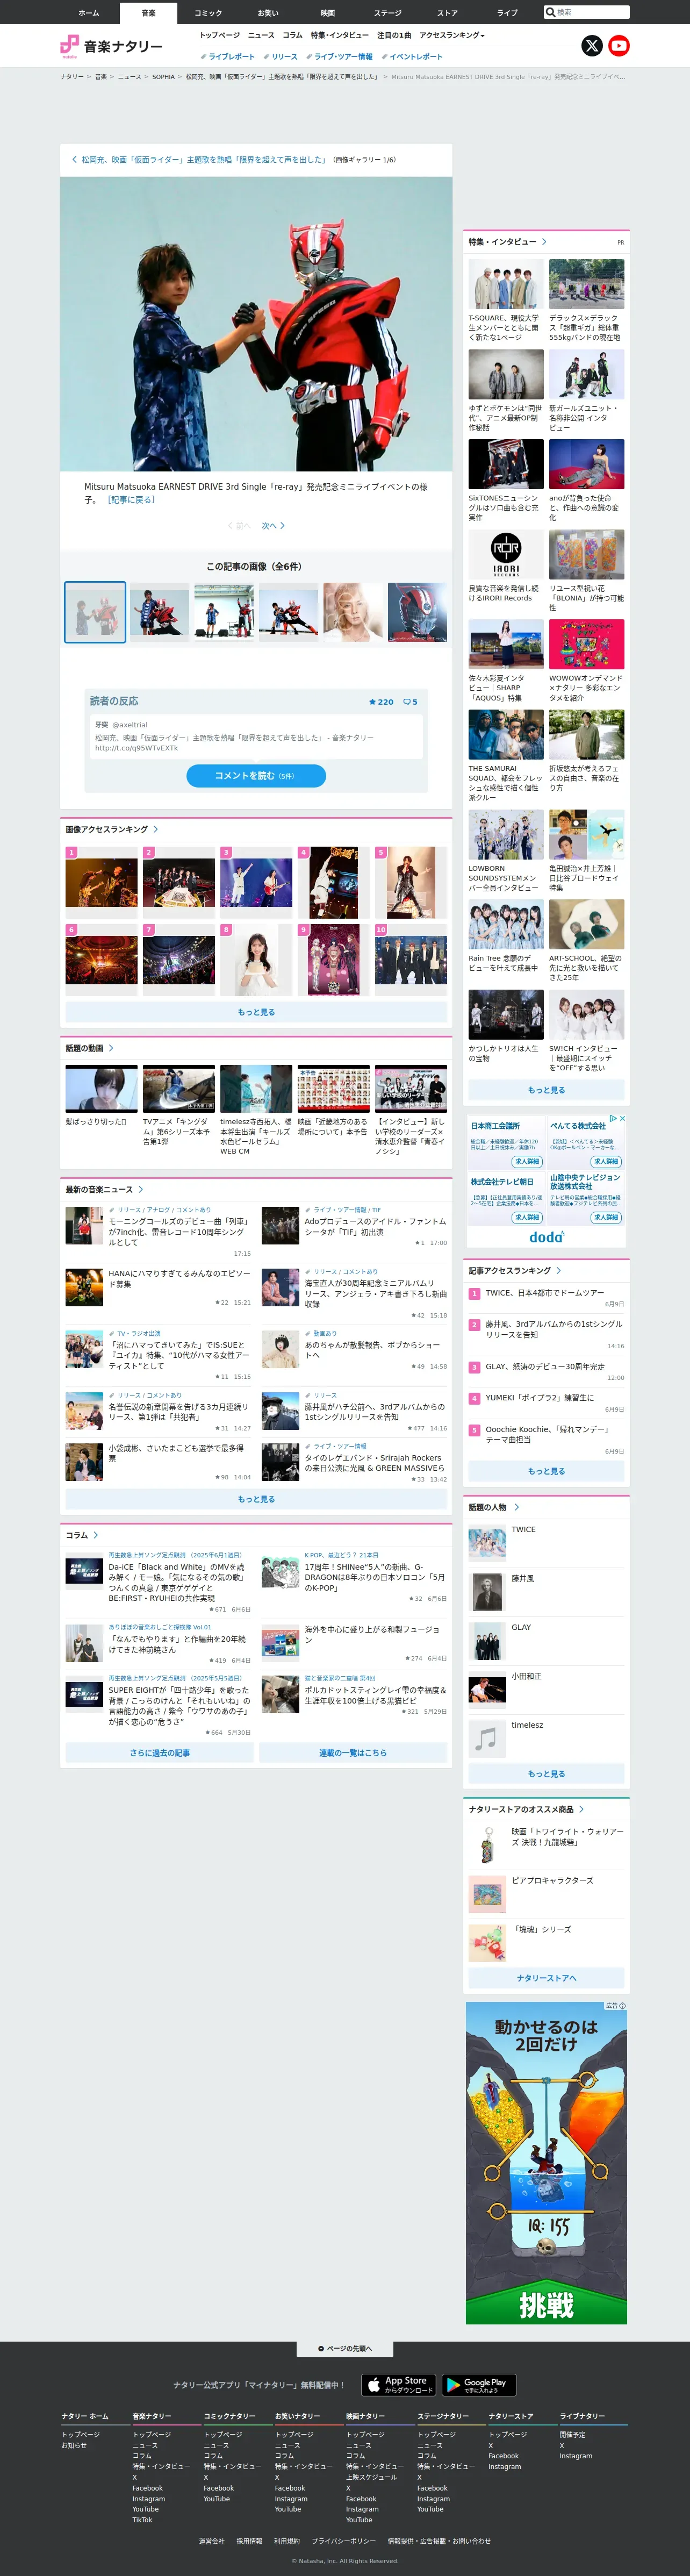Expand 特集・インタビュー sidebar section chevron
Screen dimensions: 690x2576
pyautogui.click(x=544, y=242)
